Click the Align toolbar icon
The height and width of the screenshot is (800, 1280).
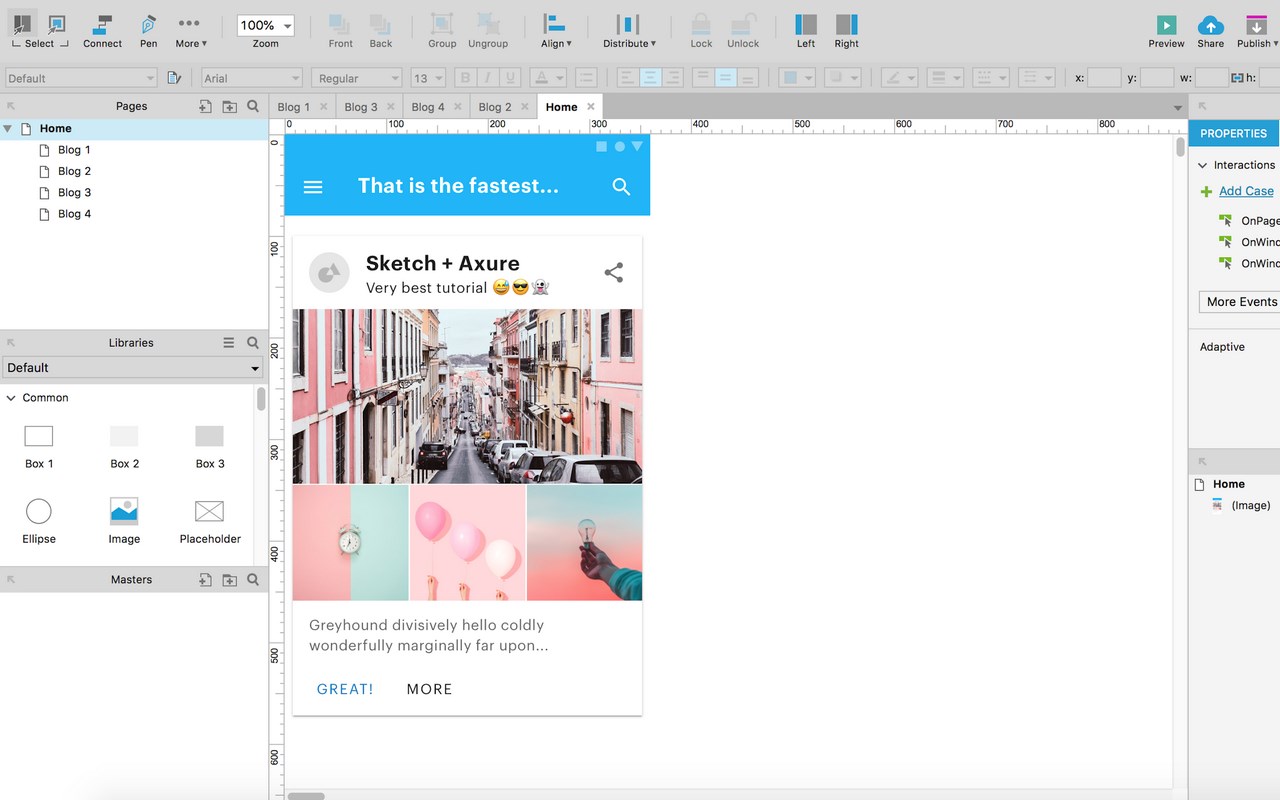pos(553,25)
